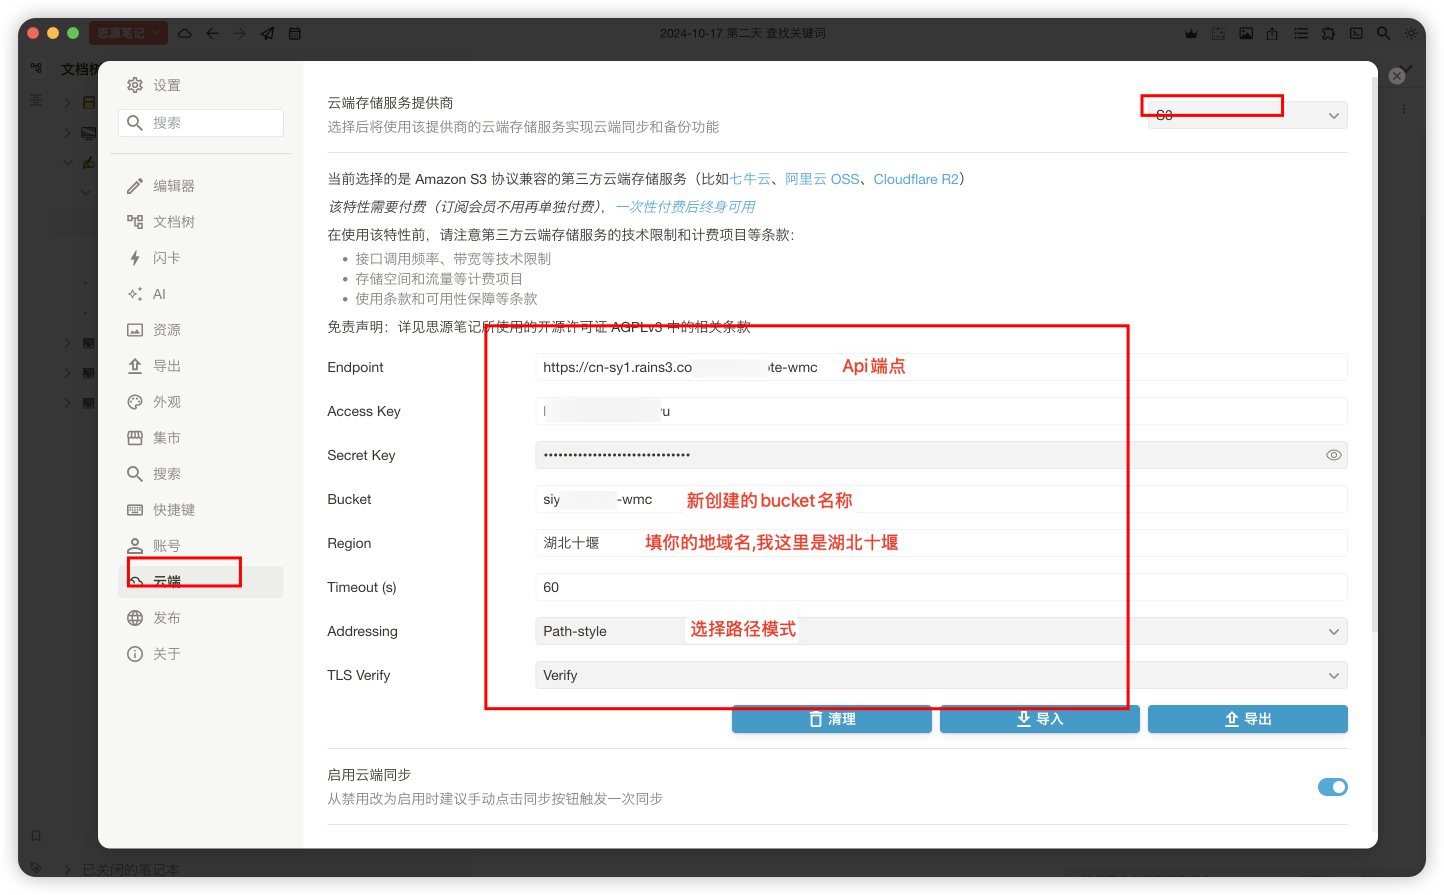Open the list outline icon in top toolbar
This screenshot has height=895, width=1444.
point(1301,33)
